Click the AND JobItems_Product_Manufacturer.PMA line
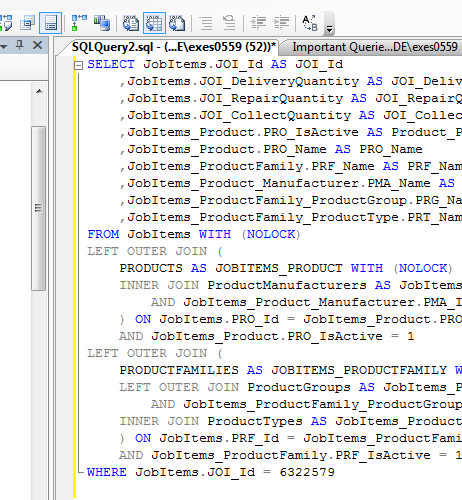Viewport: 462px width, 500px height. (306, 302)
